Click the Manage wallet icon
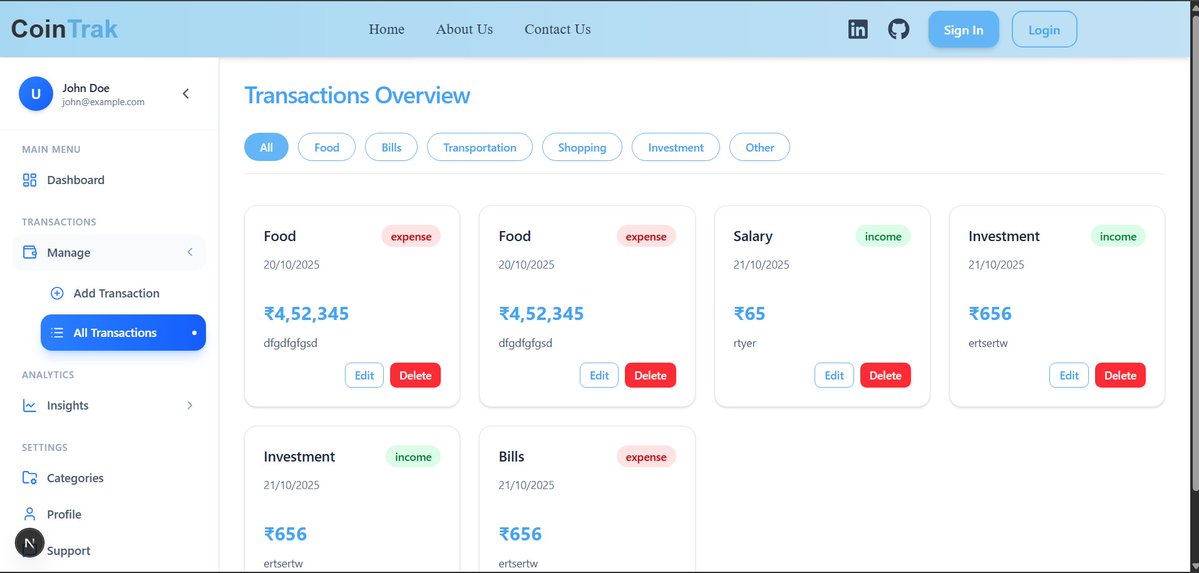Viewport: 1199px width, 573px height. pos(30,252)
